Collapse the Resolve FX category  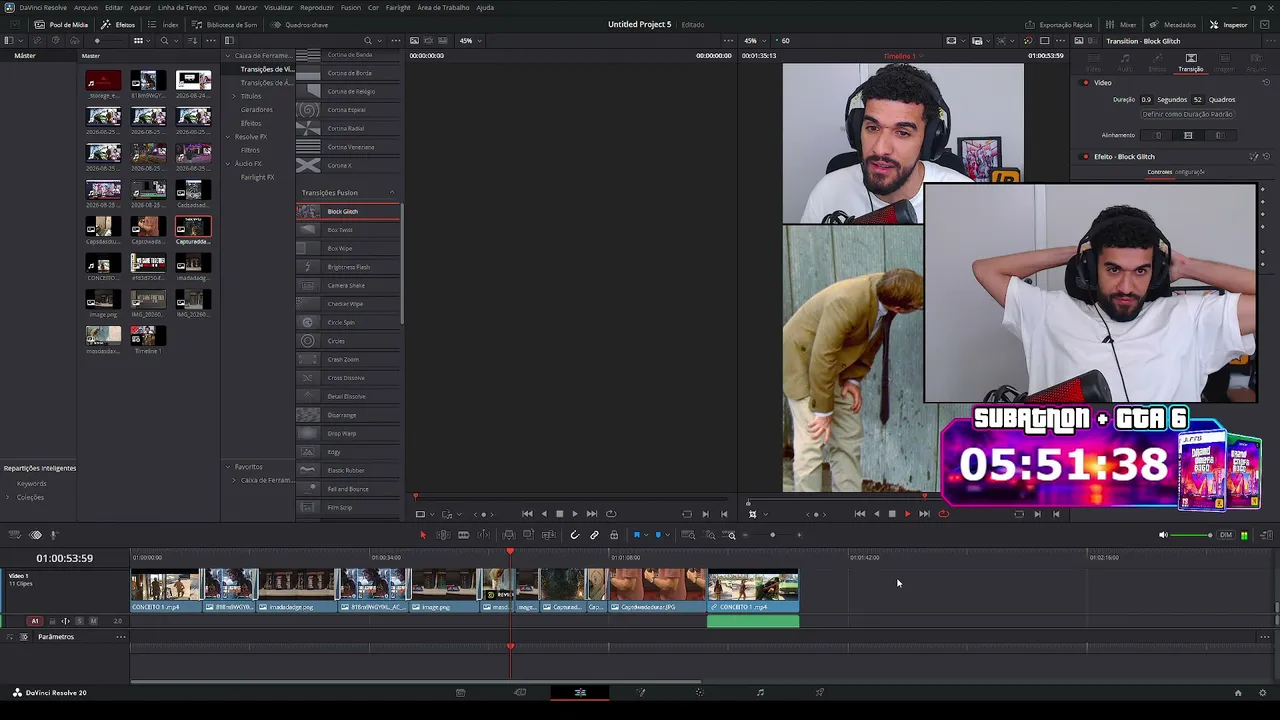227,137
